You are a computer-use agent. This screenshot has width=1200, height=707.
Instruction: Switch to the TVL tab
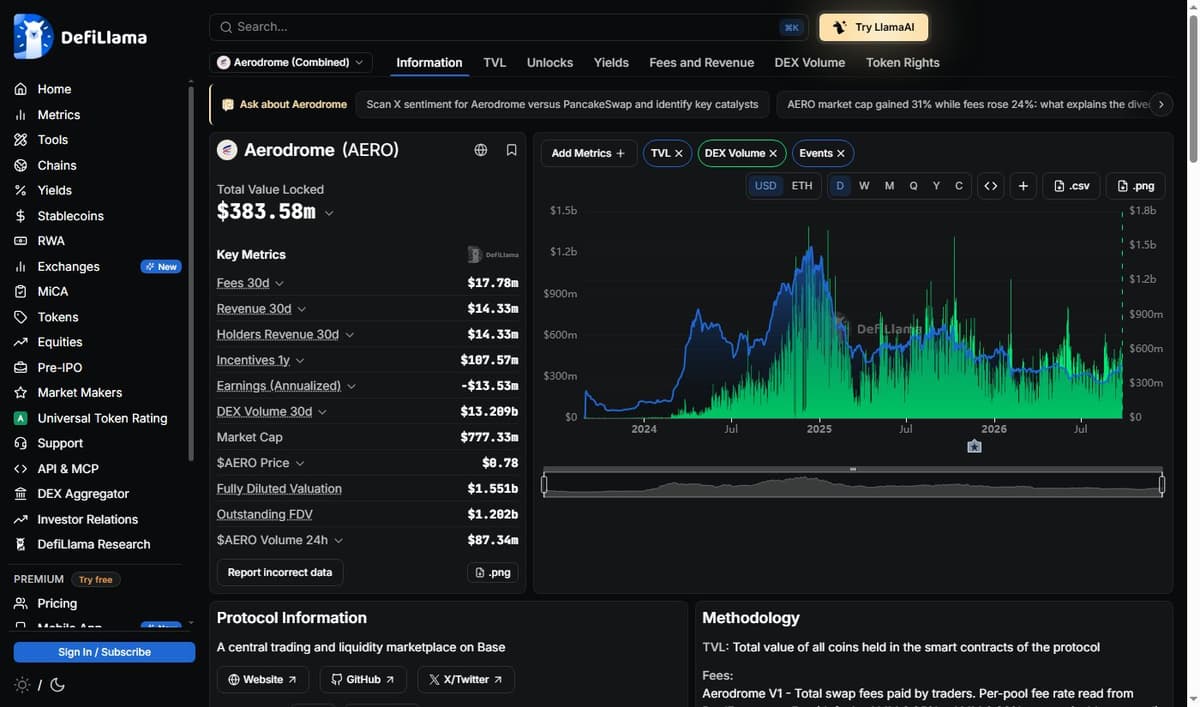click(x=494, y=62)
